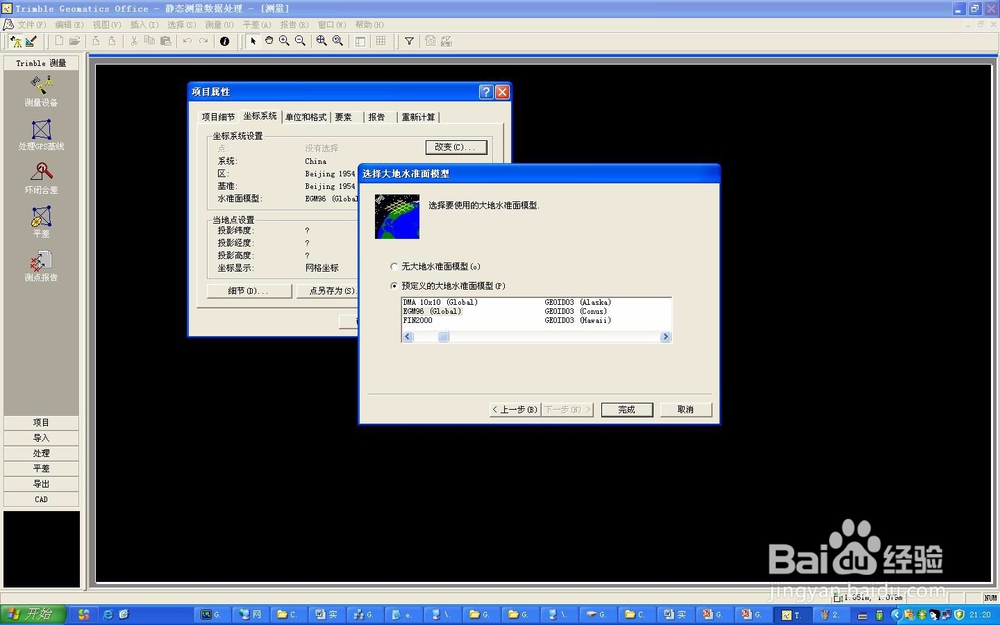The height and width of the screenshot is (625, 1000).
Task: Select GEOID03 (Hawaii) geoid model
Action: 578,320
